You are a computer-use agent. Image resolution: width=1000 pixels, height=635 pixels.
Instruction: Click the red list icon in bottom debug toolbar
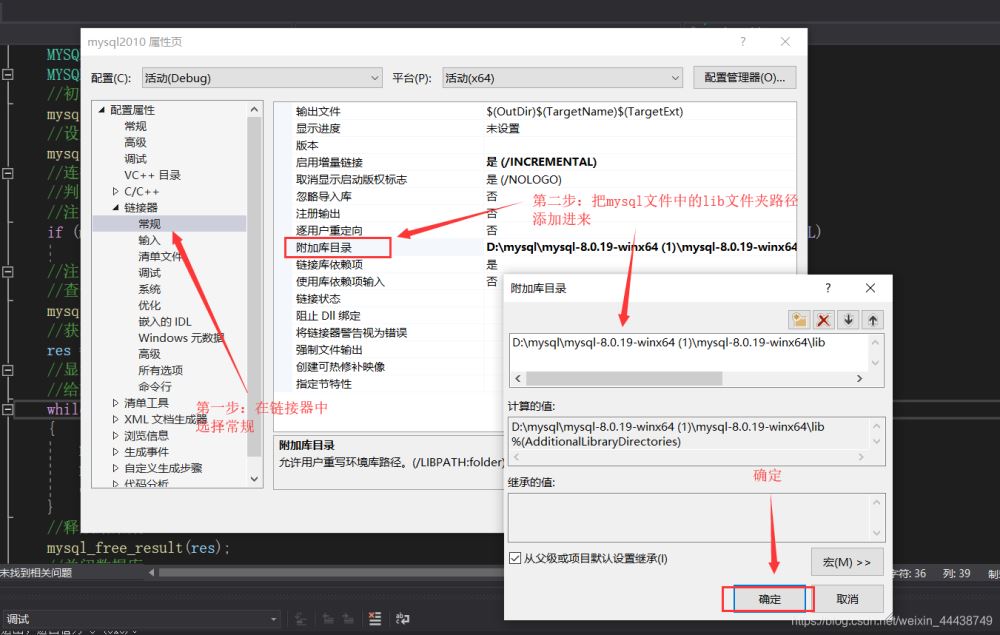coord(375,618)
